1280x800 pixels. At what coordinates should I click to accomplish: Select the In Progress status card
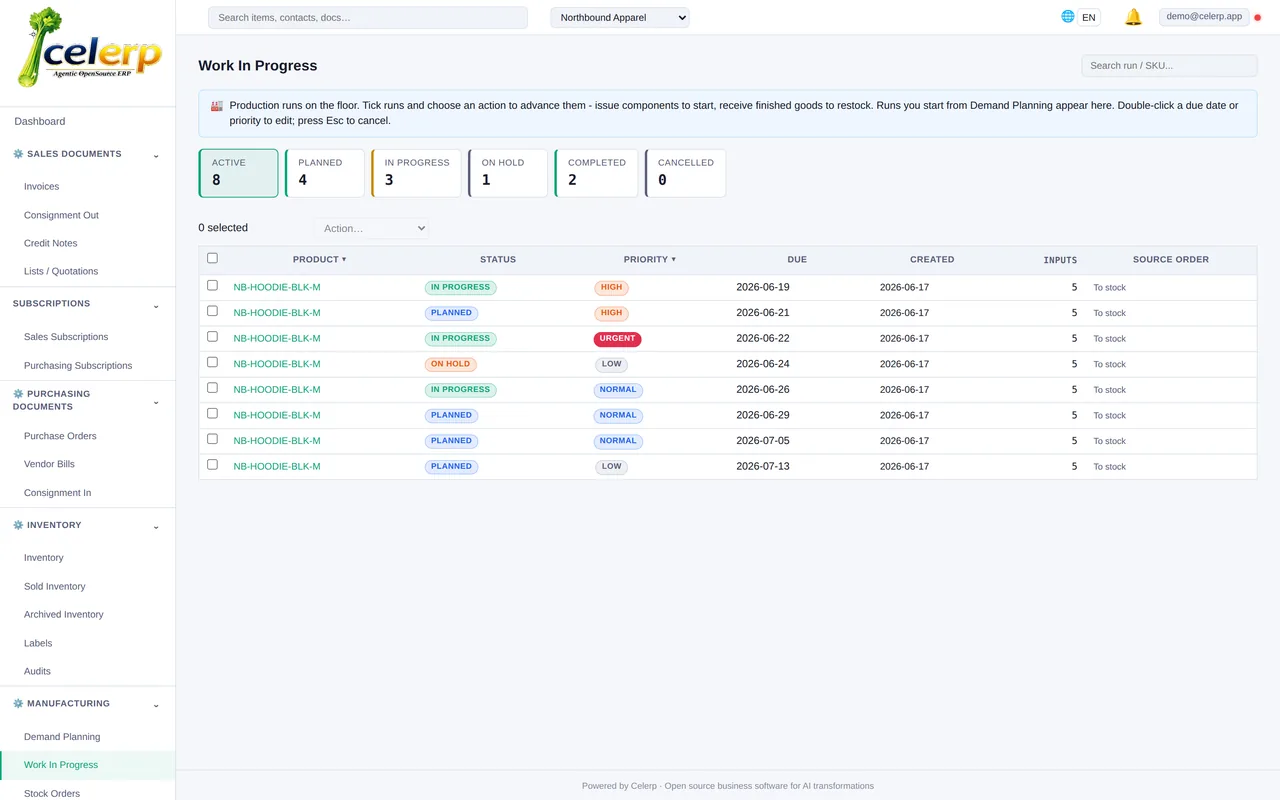(416, 173)
